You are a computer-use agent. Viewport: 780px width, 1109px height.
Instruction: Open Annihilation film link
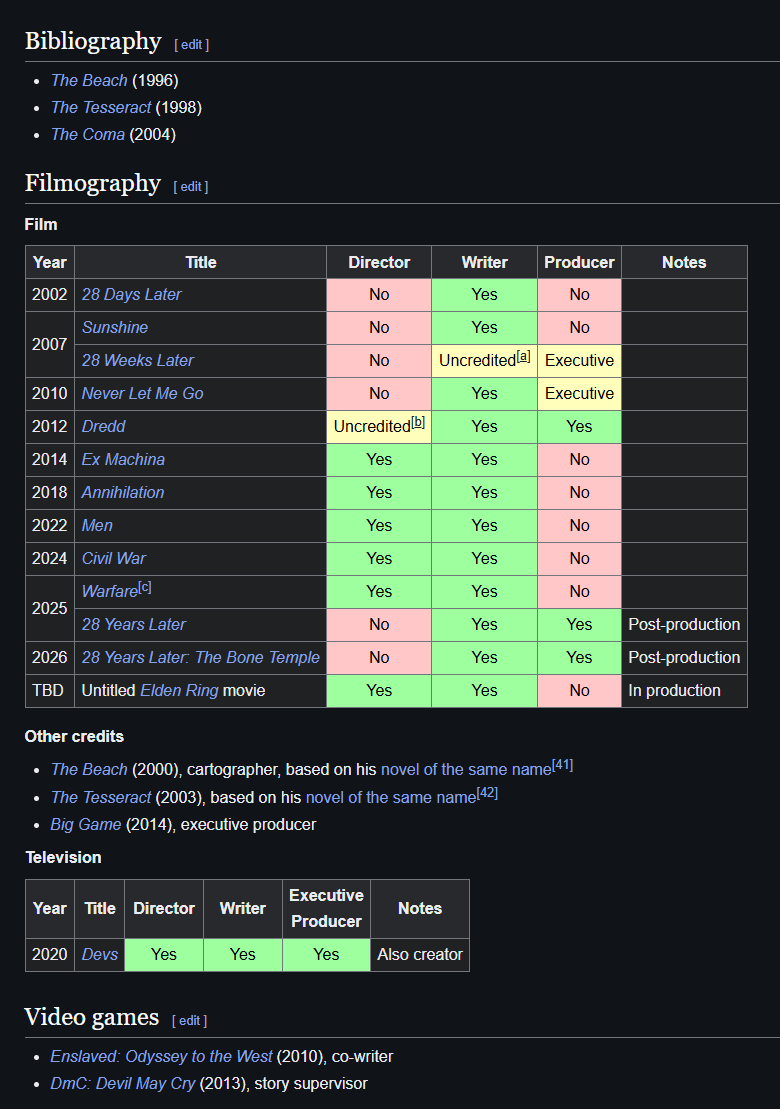[x=122, y=492]
